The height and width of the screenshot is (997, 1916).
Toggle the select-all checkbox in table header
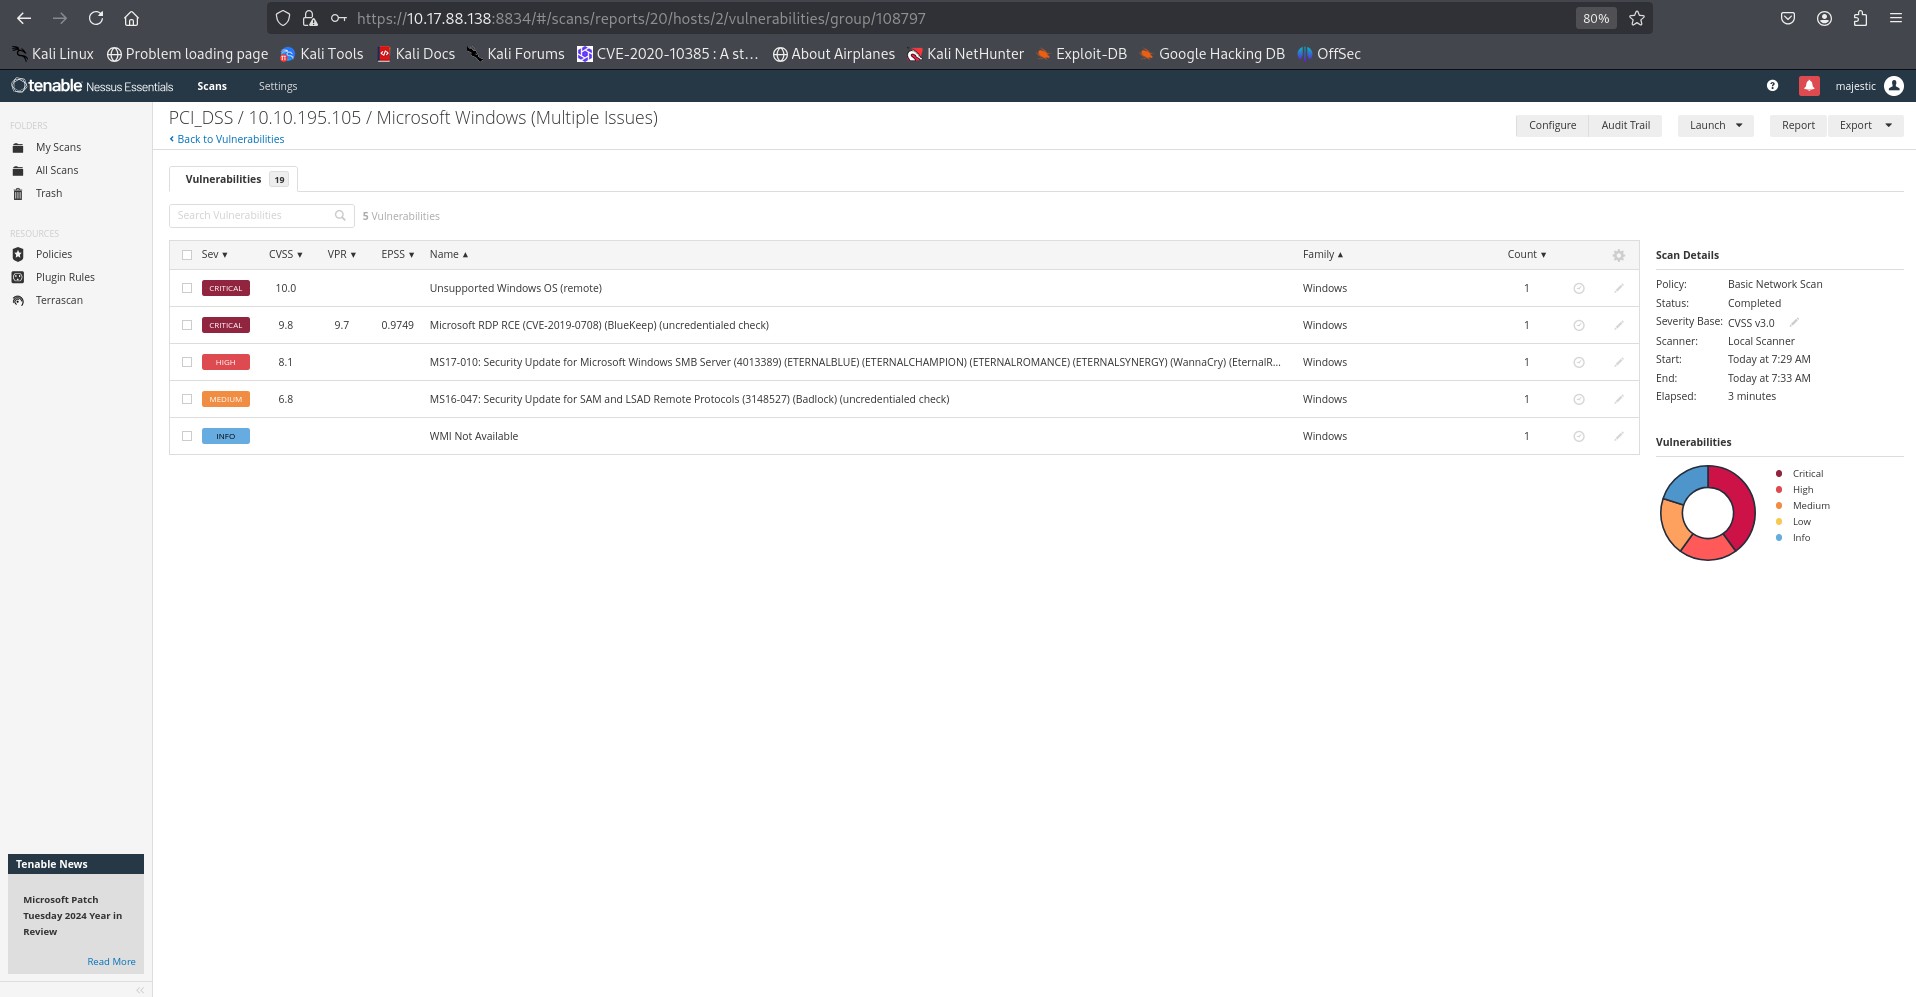[187, 255]
